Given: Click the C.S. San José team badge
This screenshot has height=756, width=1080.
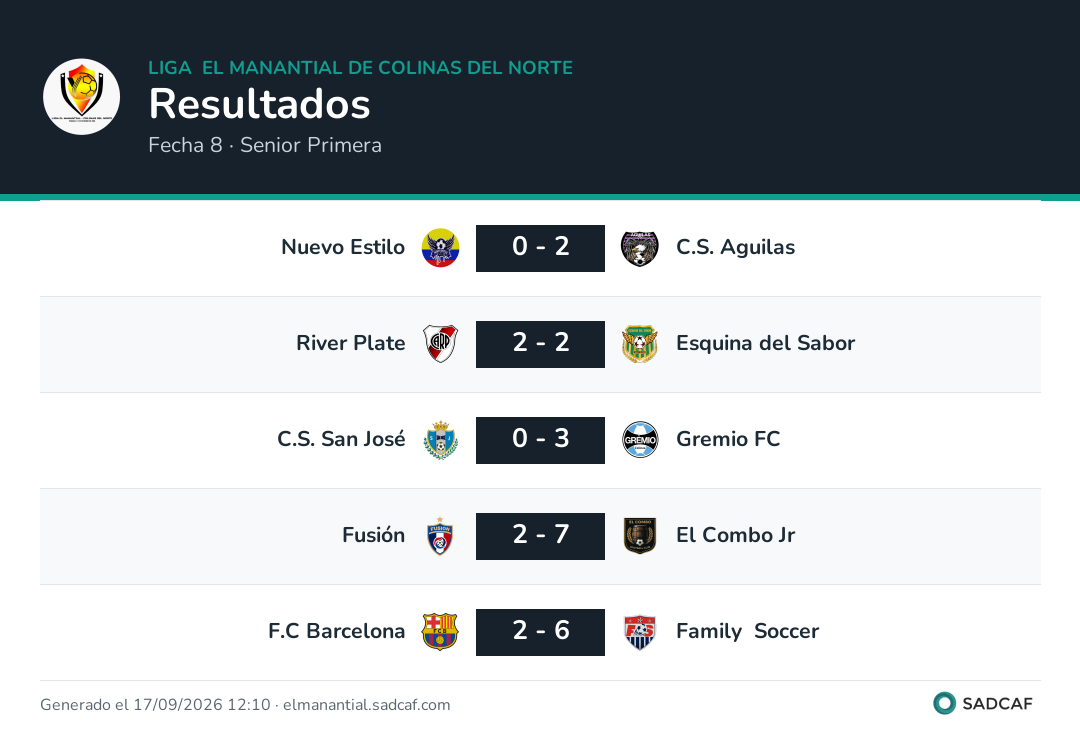Looking at the screenshot, I should (x=440, y=440).
